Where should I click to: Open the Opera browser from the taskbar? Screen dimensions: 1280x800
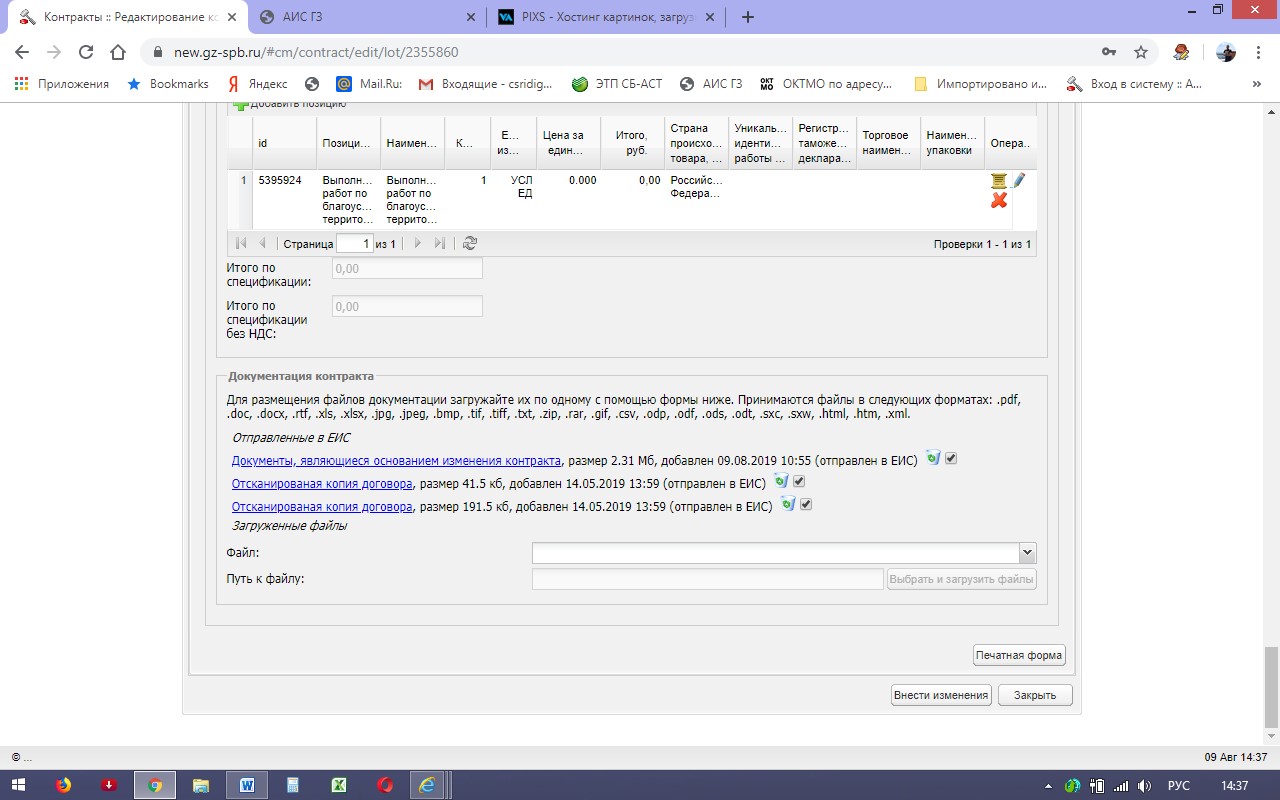coord(385,786)
